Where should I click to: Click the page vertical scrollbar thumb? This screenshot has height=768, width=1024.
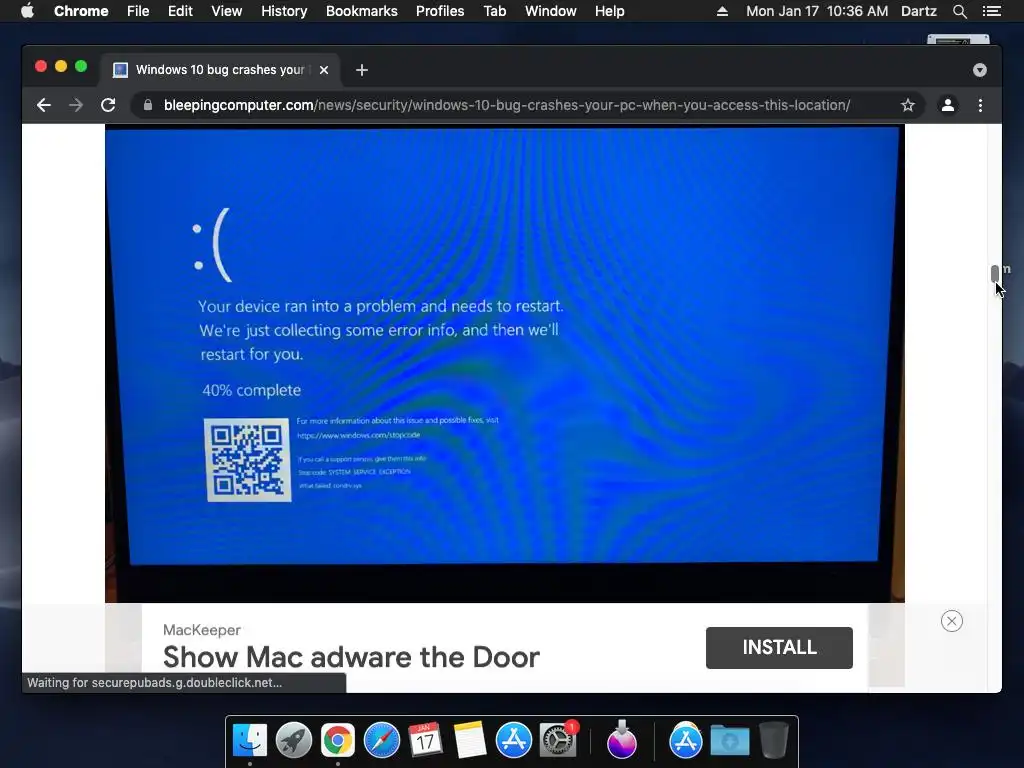click(995, 273)
